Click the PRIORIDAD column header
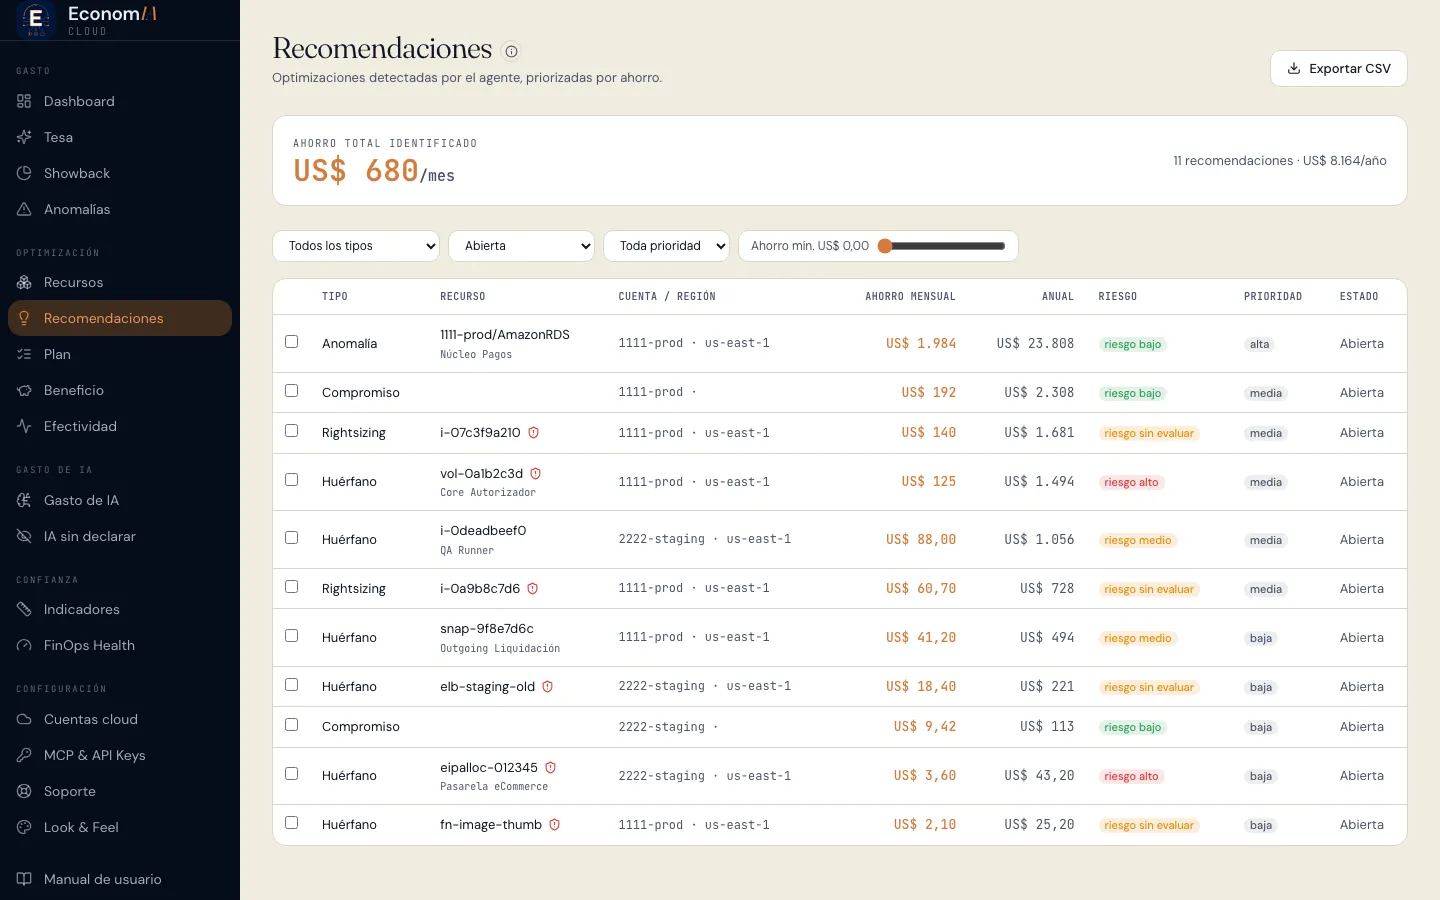This screenshot has height=900, width=1440. [1273, 297]
